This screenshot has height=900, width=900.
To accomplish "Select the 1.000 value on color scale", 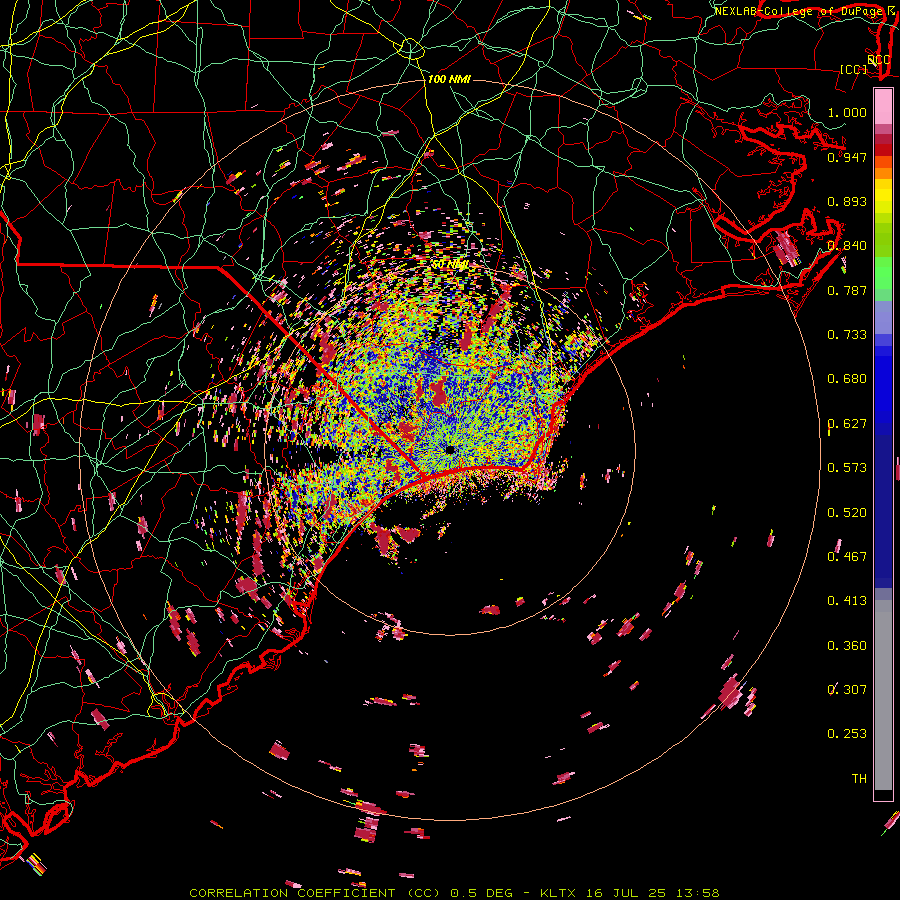I will [x=847, y=112].
